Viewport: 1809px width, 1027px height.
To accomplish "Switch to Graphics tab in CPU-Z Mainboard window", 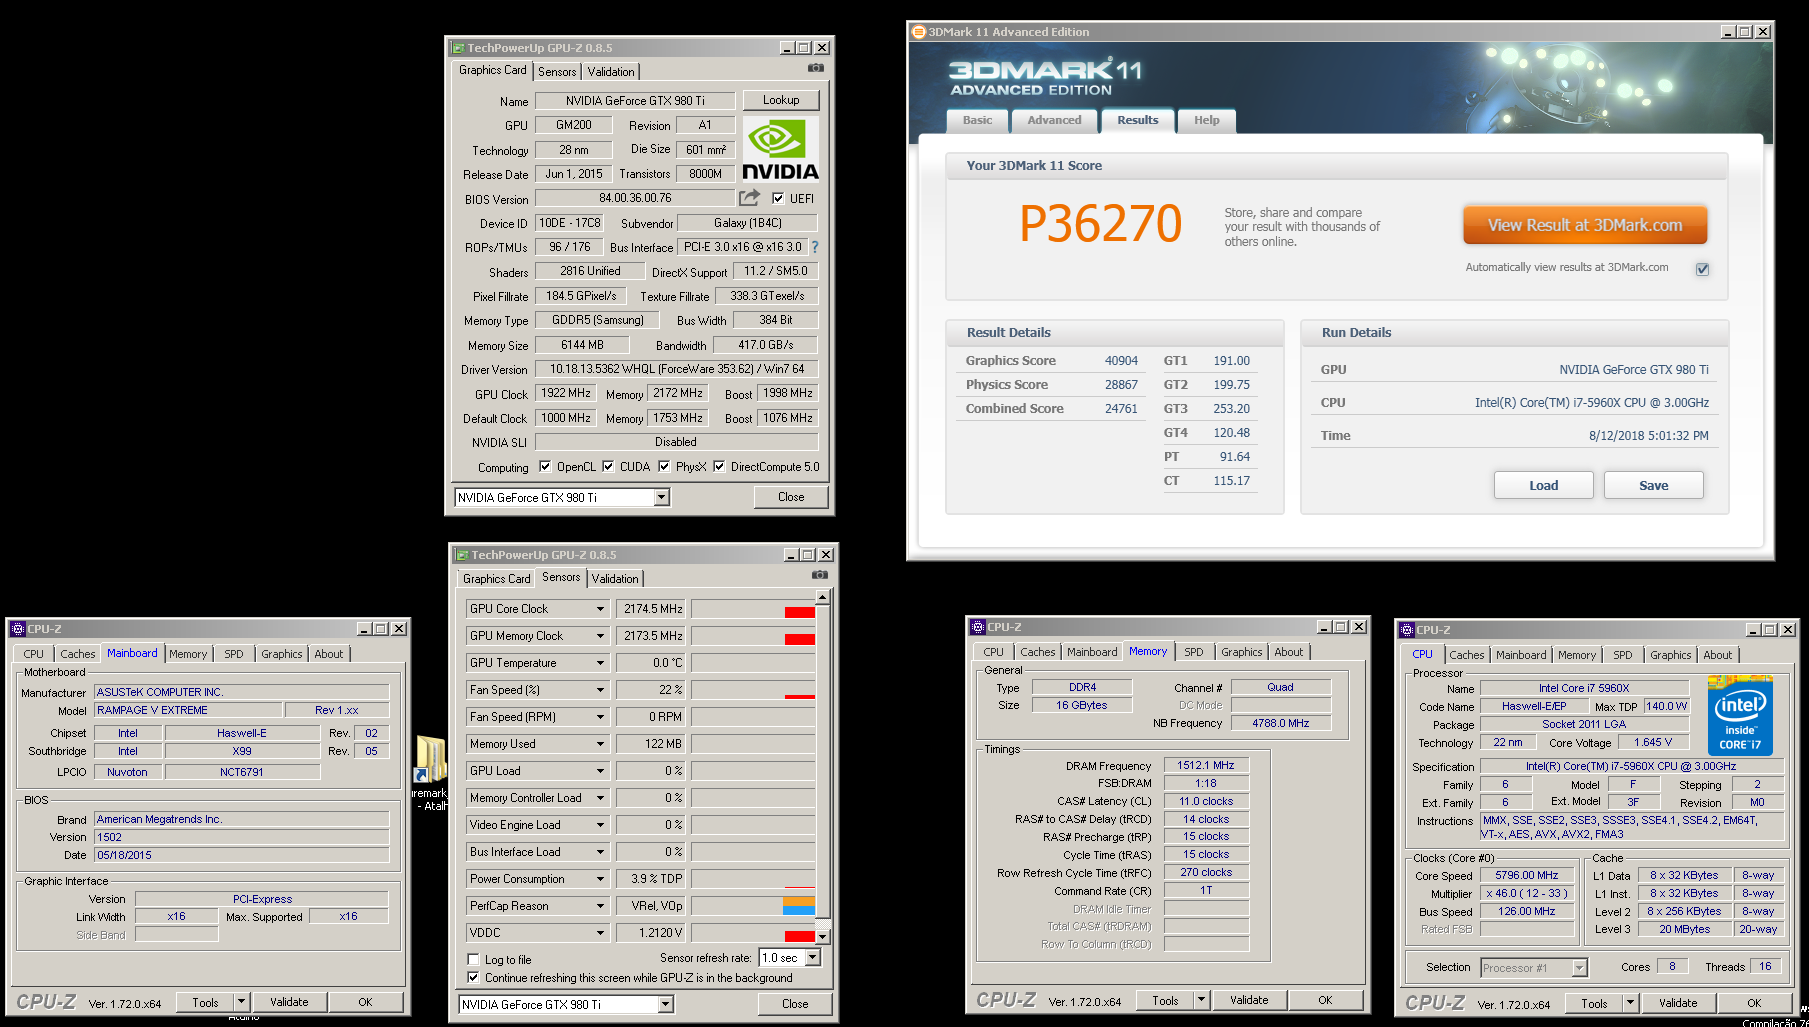I will click(281, 654).
